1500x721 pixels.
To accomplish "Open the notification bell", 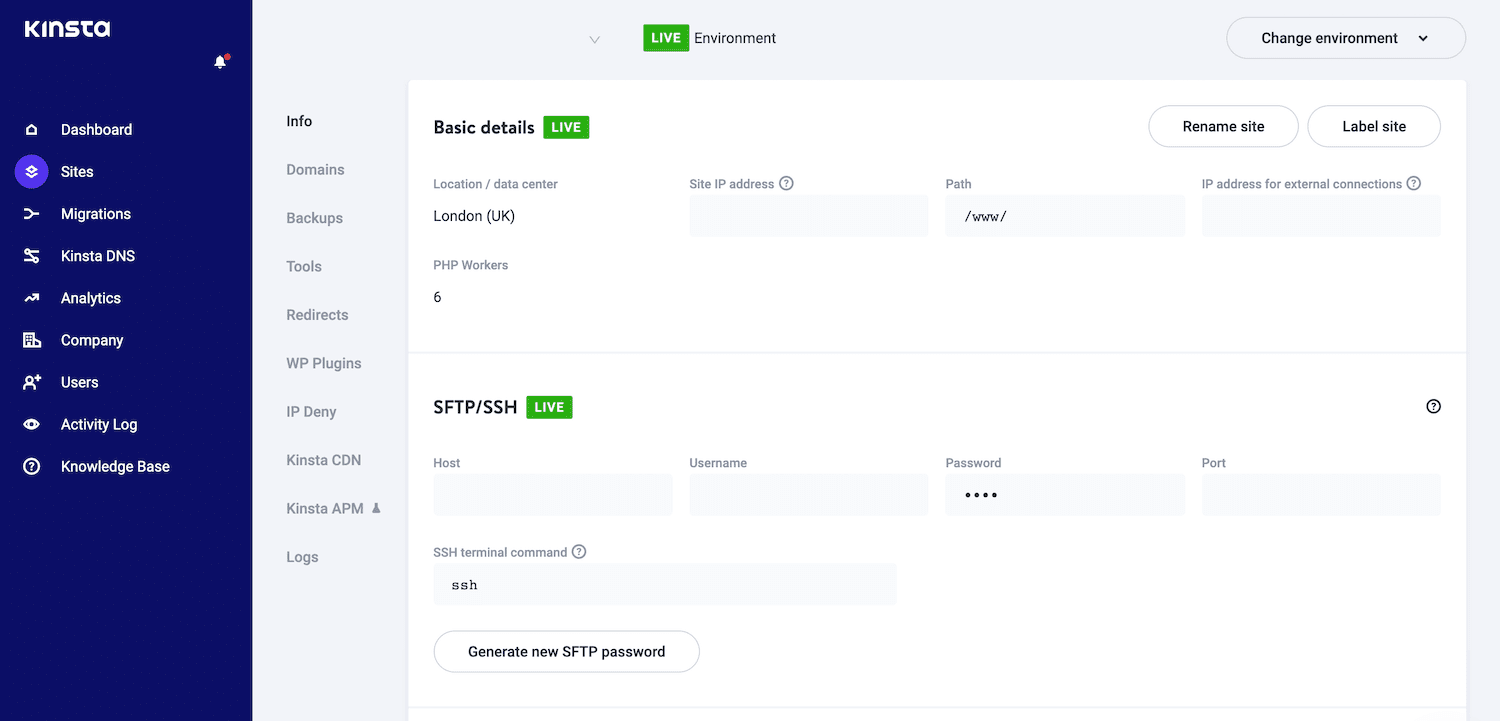I will (x=219, y=60).
